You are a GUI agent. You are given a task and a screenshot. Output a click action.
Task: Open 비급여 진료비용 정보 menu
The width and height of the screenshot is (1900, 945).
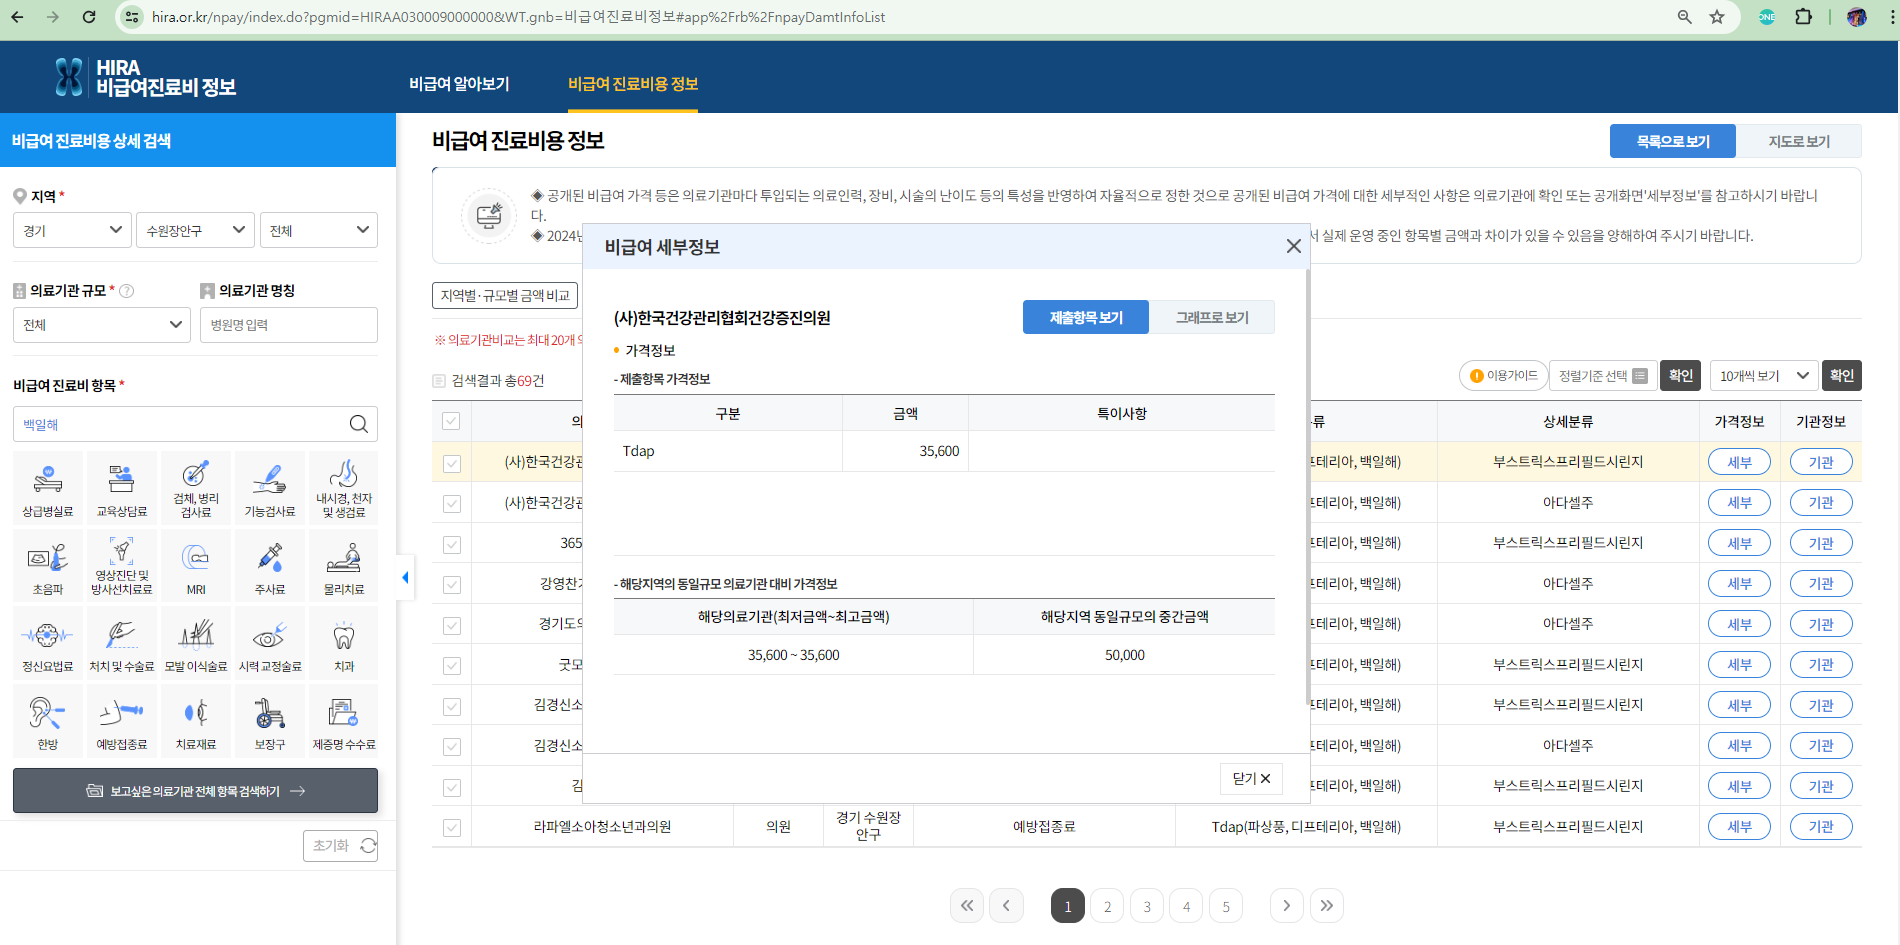(x=633, y=84)
